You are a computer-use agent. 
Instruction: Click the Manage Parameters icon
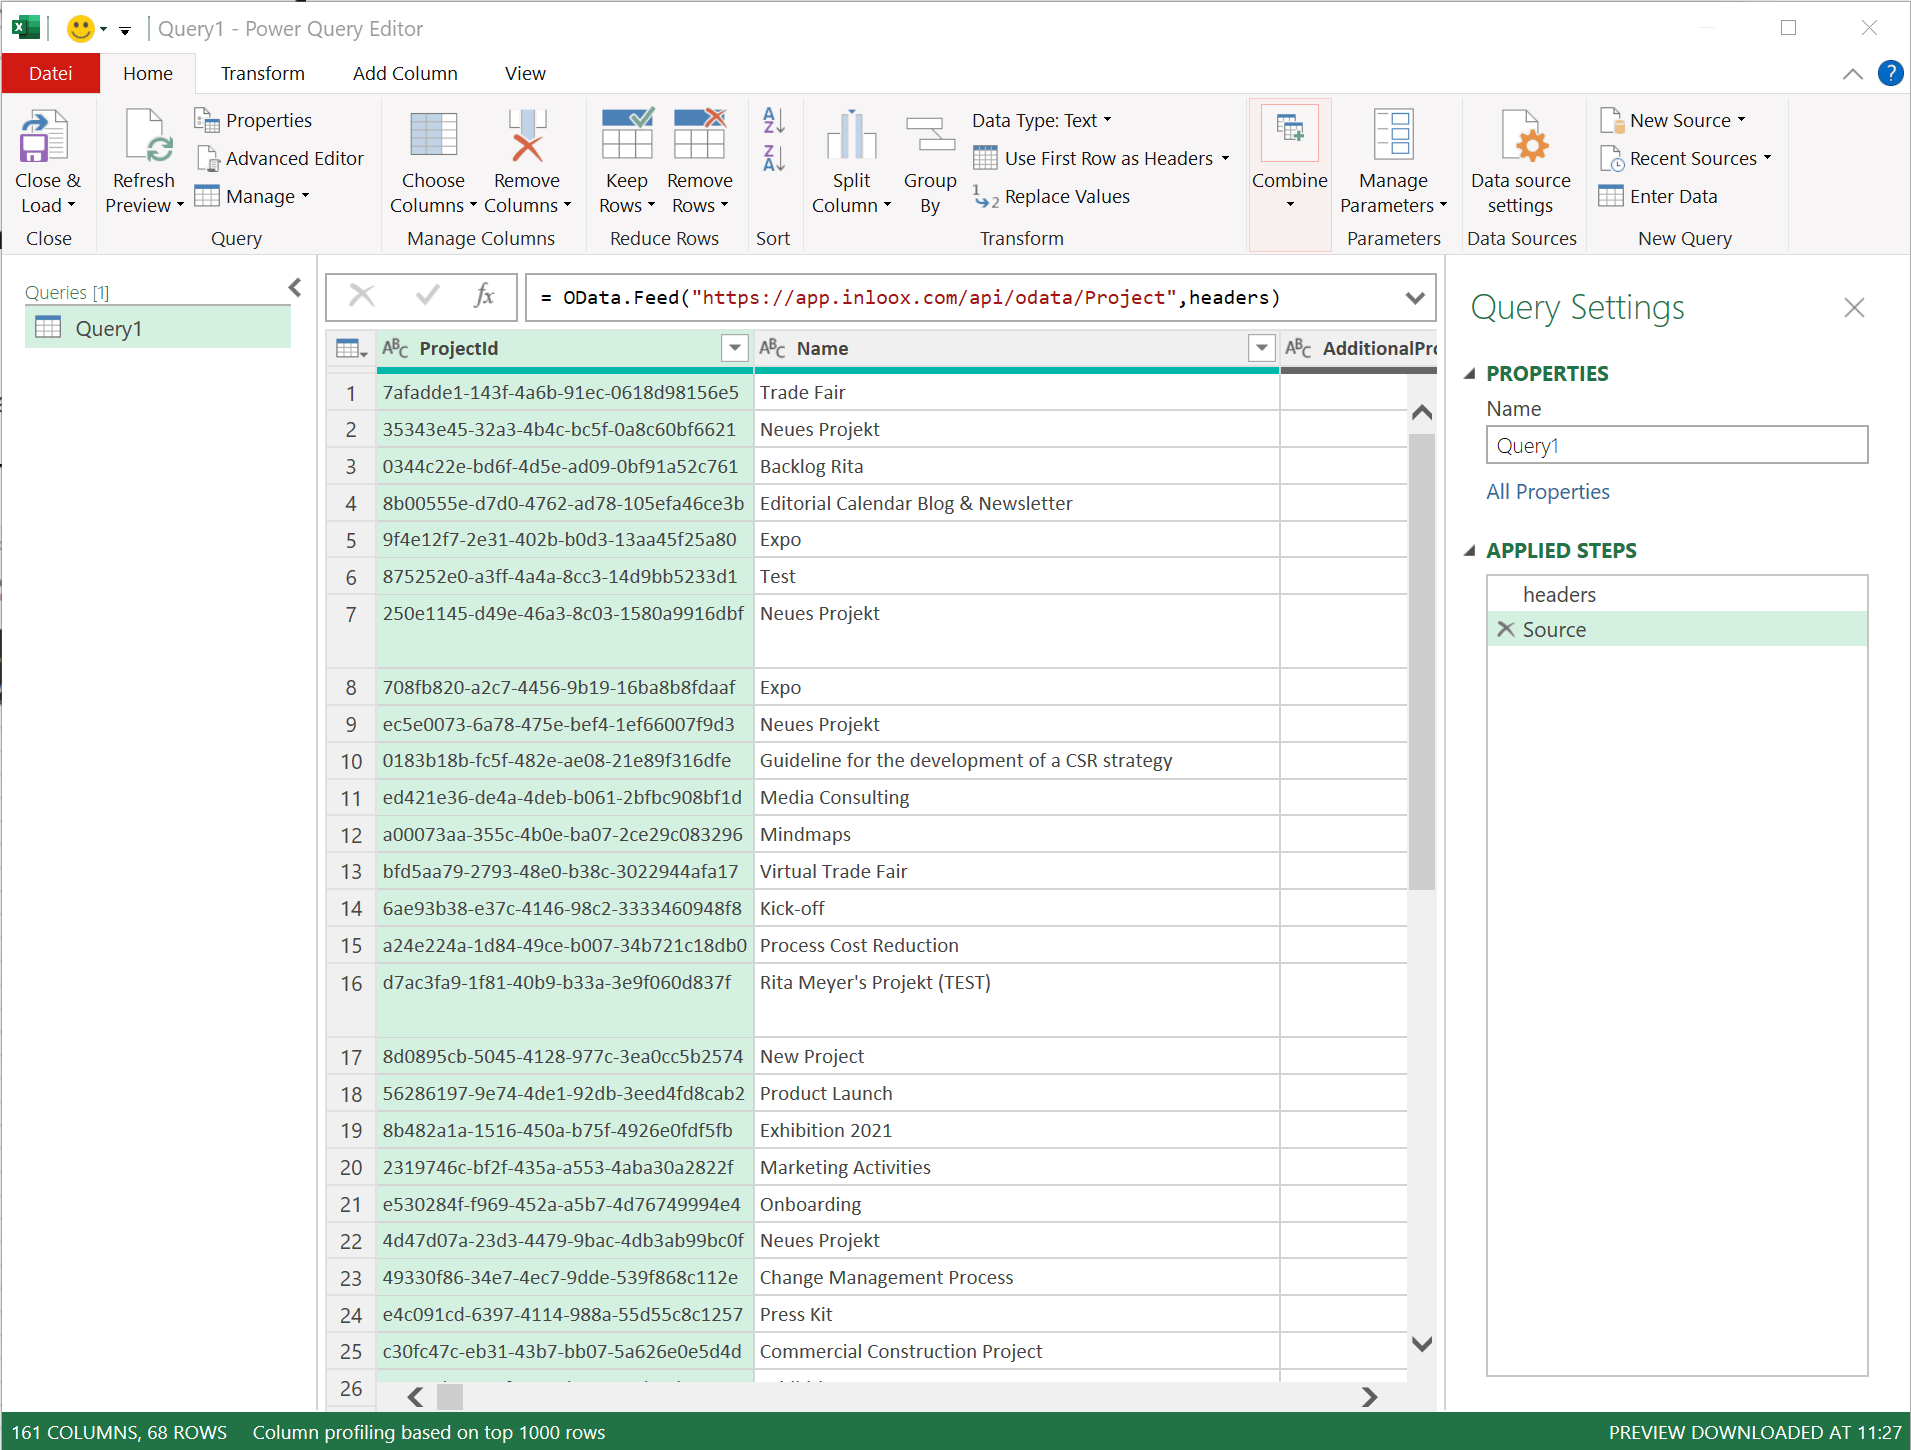point(1393,135)
